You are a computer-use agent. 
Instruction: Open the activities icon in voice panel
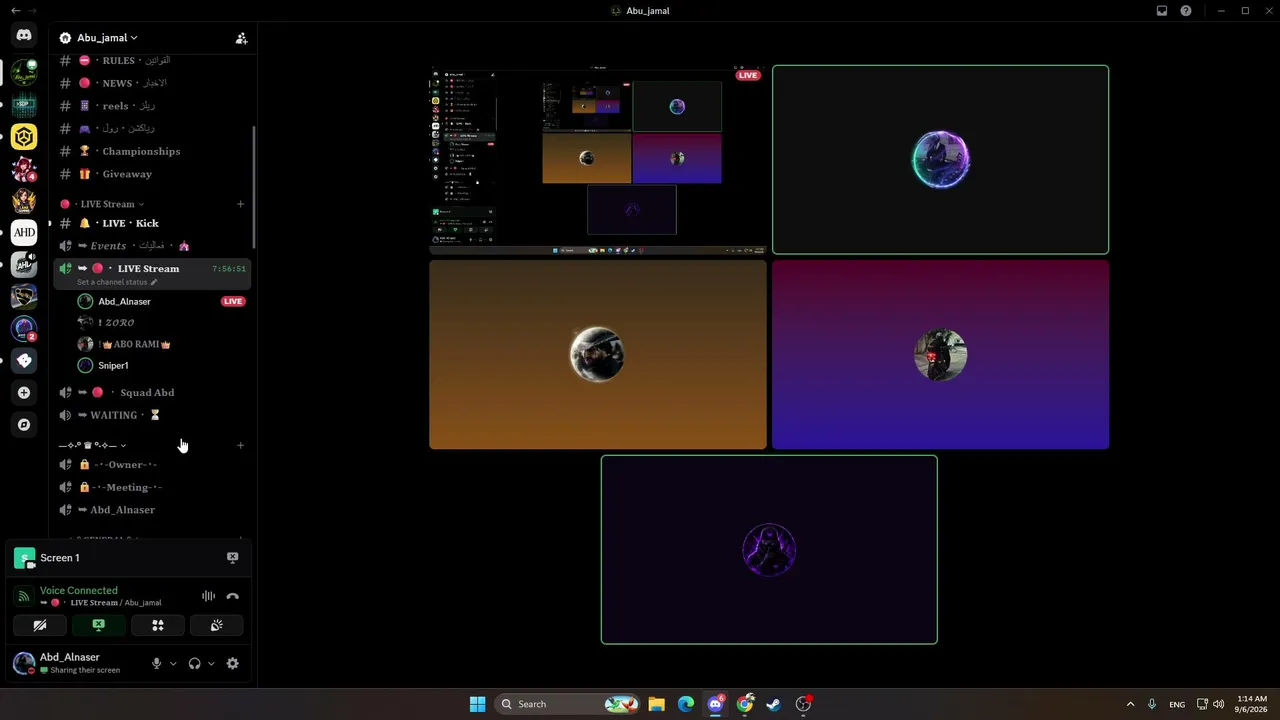click(157, 625)
